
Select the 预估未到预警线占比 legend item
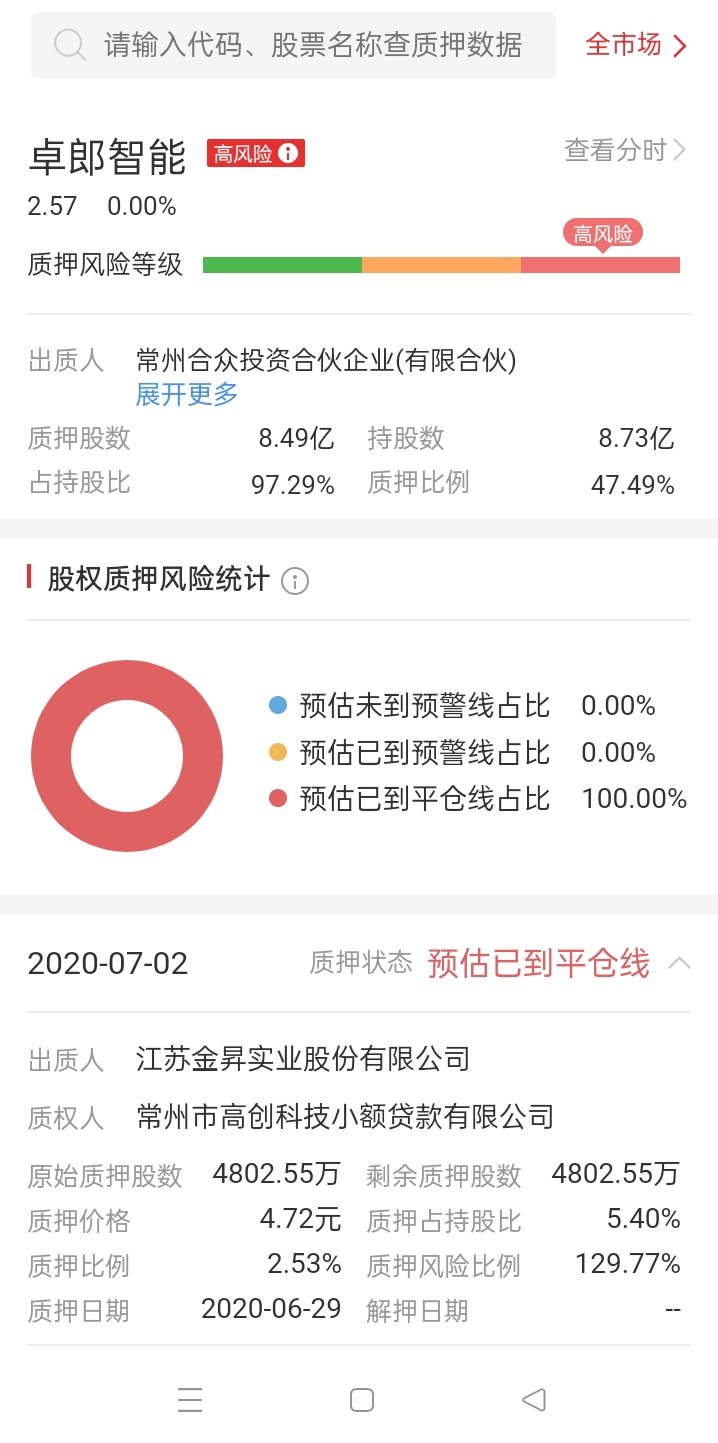(x=462, y=706)
